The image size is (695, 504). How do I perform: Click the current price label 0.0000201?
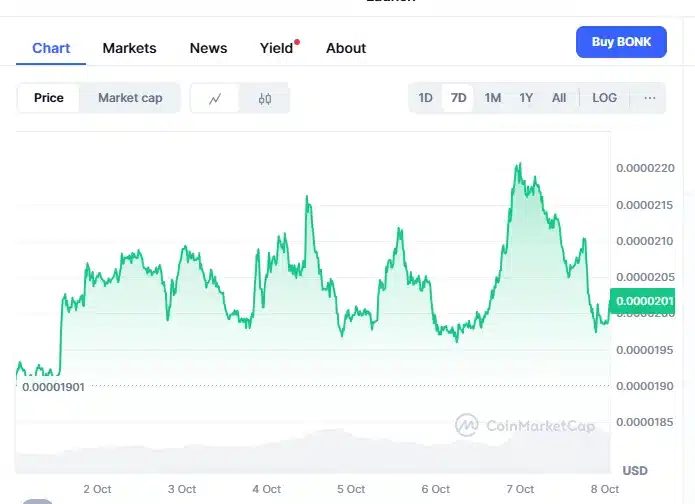tap(648, 301)
